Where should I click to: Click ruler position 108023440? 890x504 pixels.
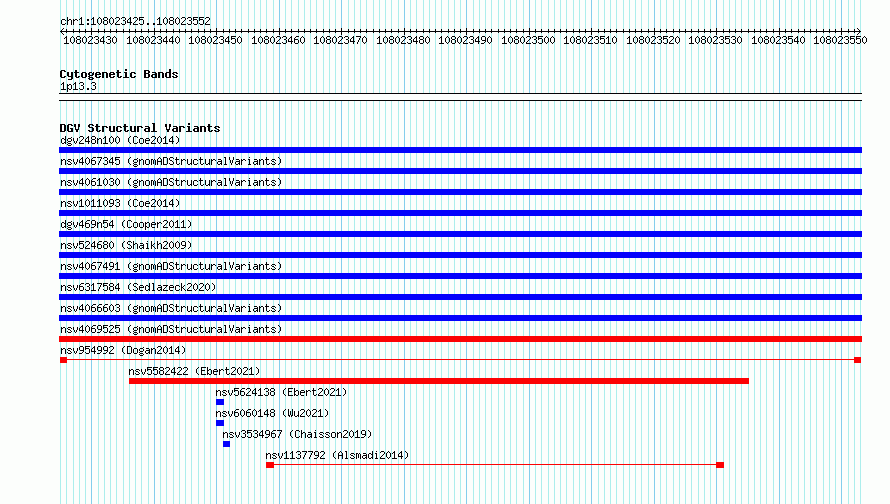pyautogui.click(x=153, y=40)
